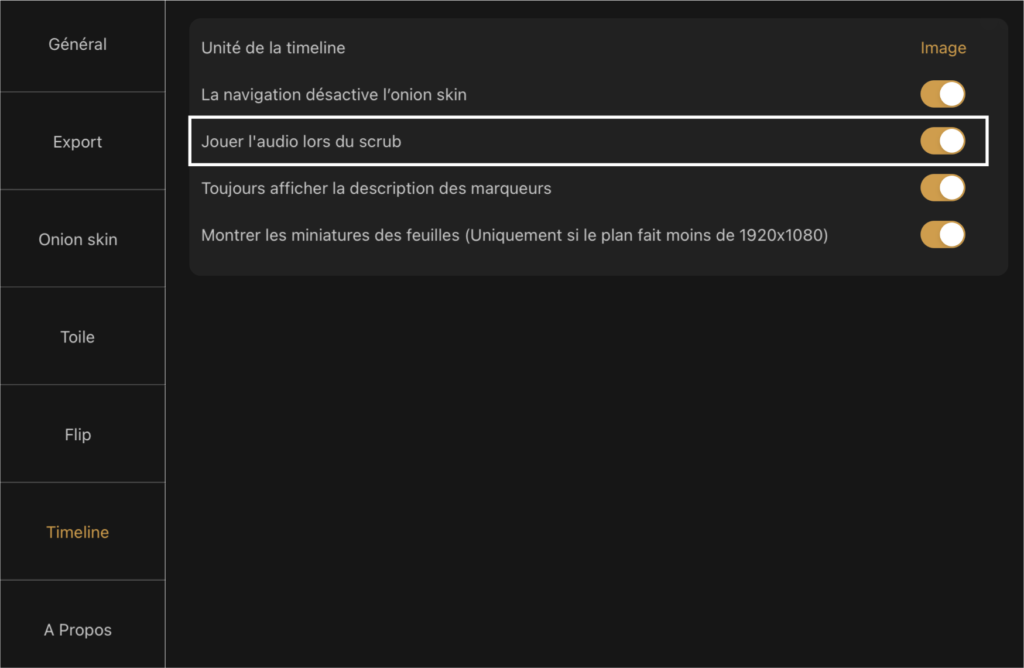Click "Toujours afficher la description des marqueurs" text
This screenshot has width=1024, height=668.
pos(376,189)
